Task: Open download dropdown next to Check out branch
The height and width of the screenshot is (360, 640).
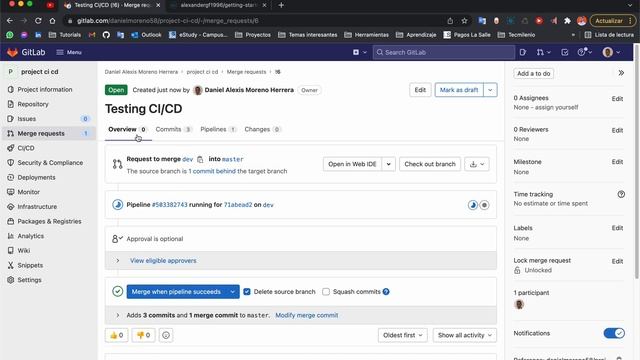Action: (477, 164)
